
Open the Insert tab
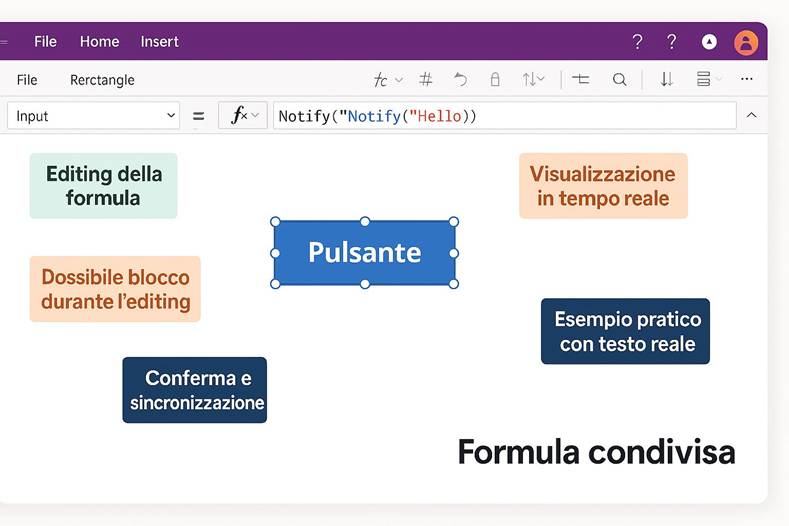159,41
